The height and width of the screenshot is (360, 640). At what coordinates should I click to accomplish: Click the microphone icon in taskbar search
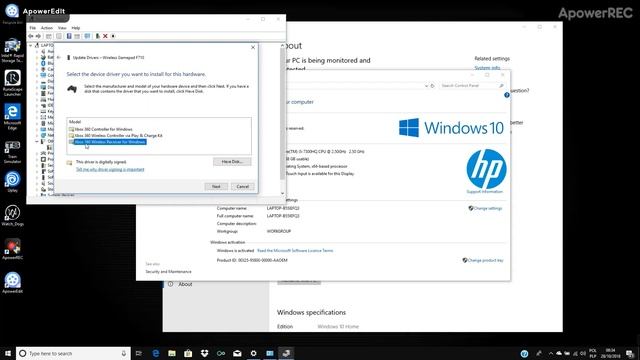pyautogui.click(x=124, y=353)
